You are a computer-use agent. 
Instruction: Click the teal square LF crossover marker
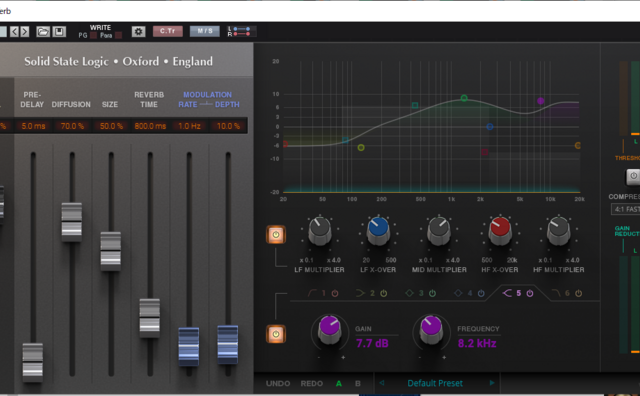click(346, 140)
